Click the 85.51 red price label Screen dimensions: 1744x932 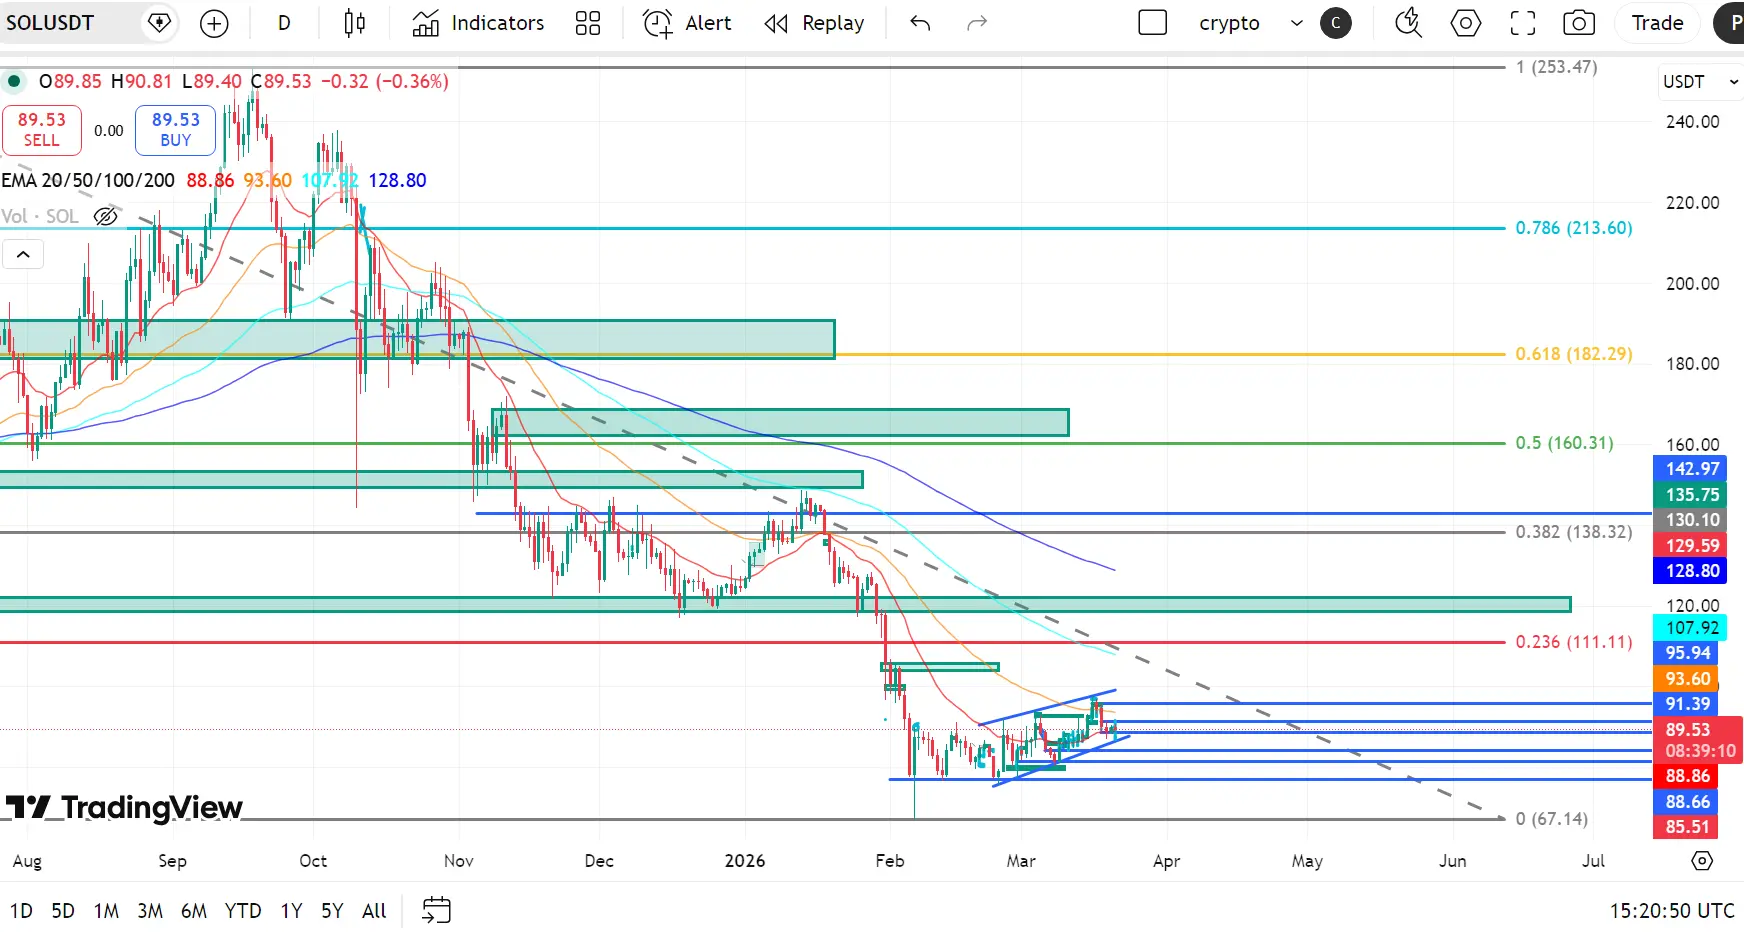coord(1687,827)
